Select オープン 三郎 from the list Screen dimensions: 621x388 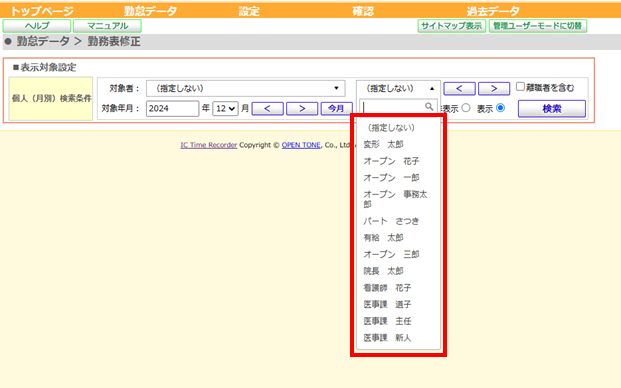click(x=398, y=254)
